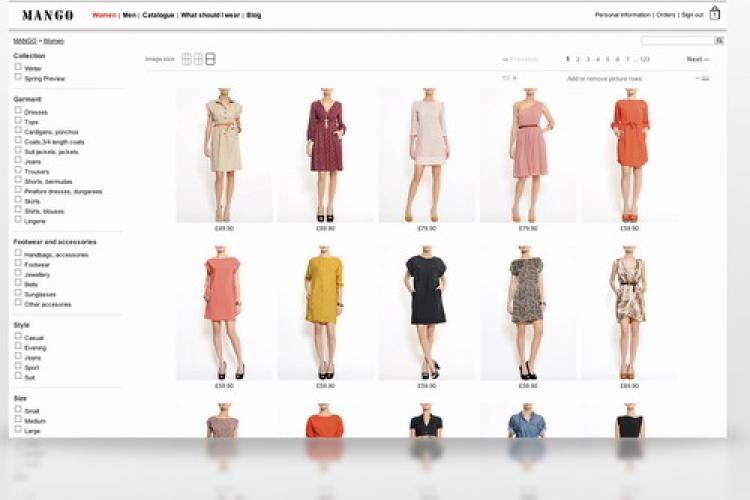Select the Large size checkbox
The height and width of the screenshot is (500, 750).
(x=18, y=430)
